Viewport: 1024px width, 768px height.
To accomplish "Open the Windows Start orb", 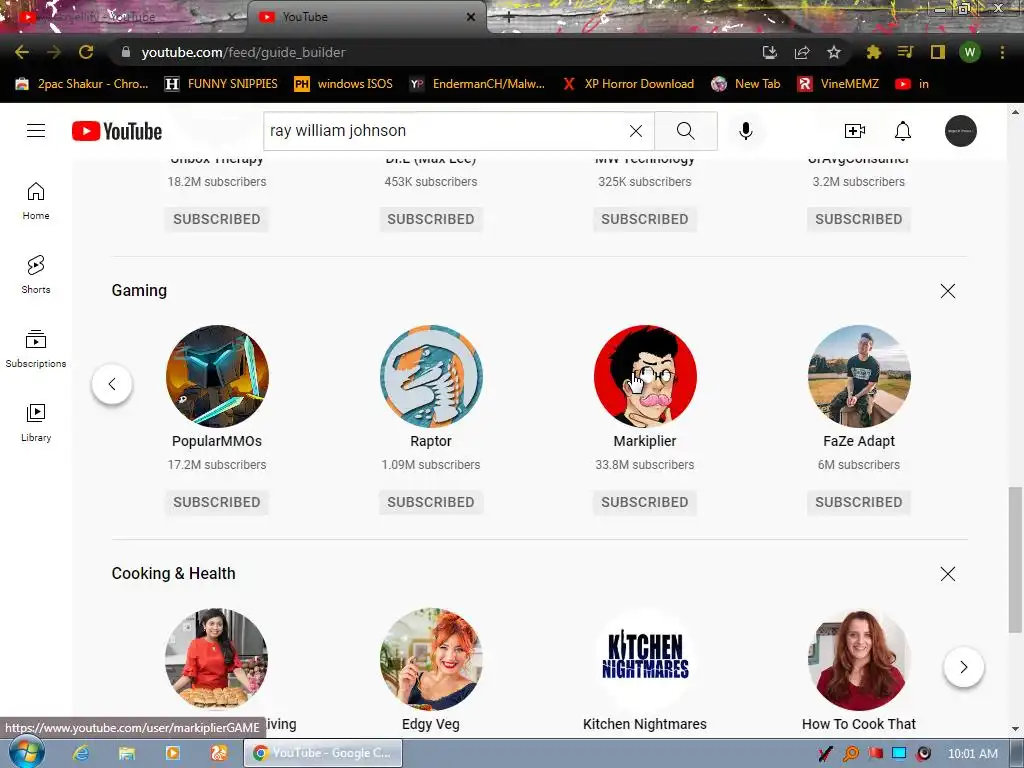I will pyautogui.click(x=26, y=753).
